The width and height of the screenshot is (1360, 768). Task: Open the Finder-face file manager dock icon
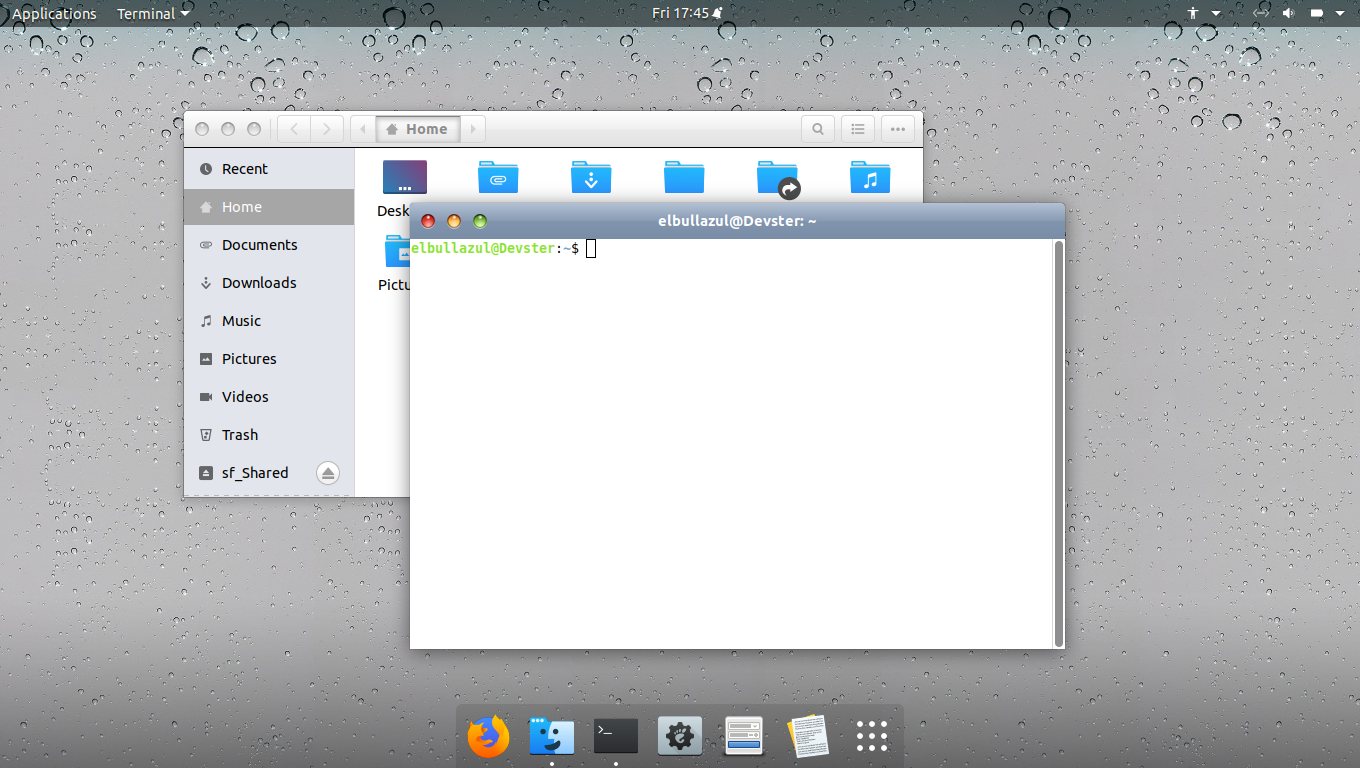(x=551, y=737)
